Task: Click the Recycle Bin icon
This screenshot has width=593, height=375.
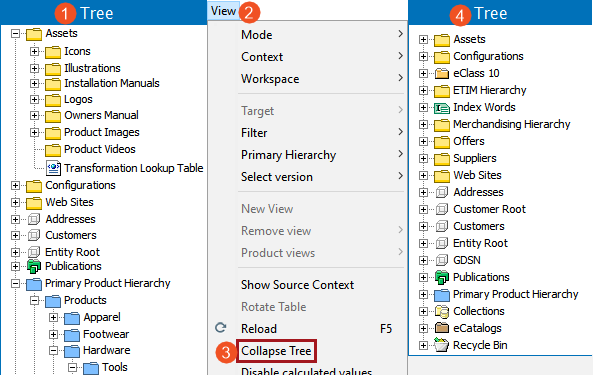Action: coord(441,345)
